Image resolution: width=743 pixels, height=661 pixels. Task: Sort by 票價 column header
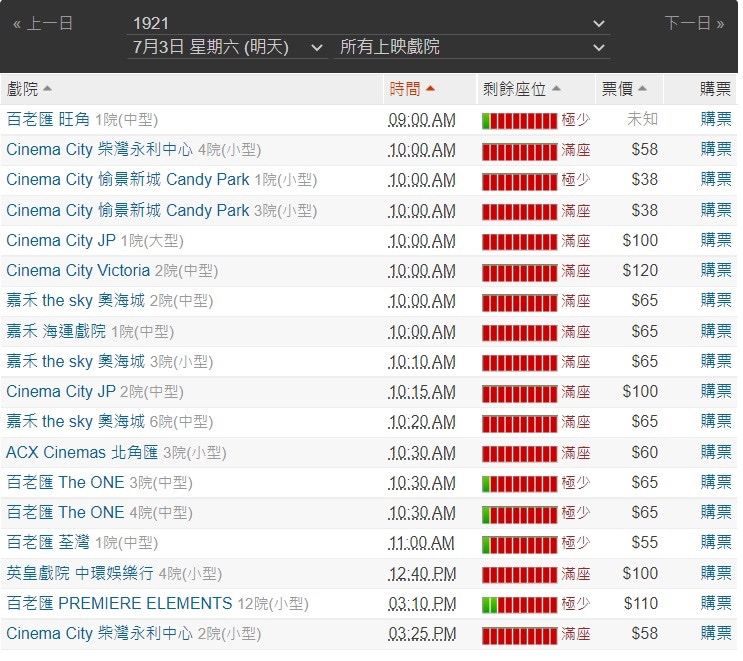tap(624, 89)
